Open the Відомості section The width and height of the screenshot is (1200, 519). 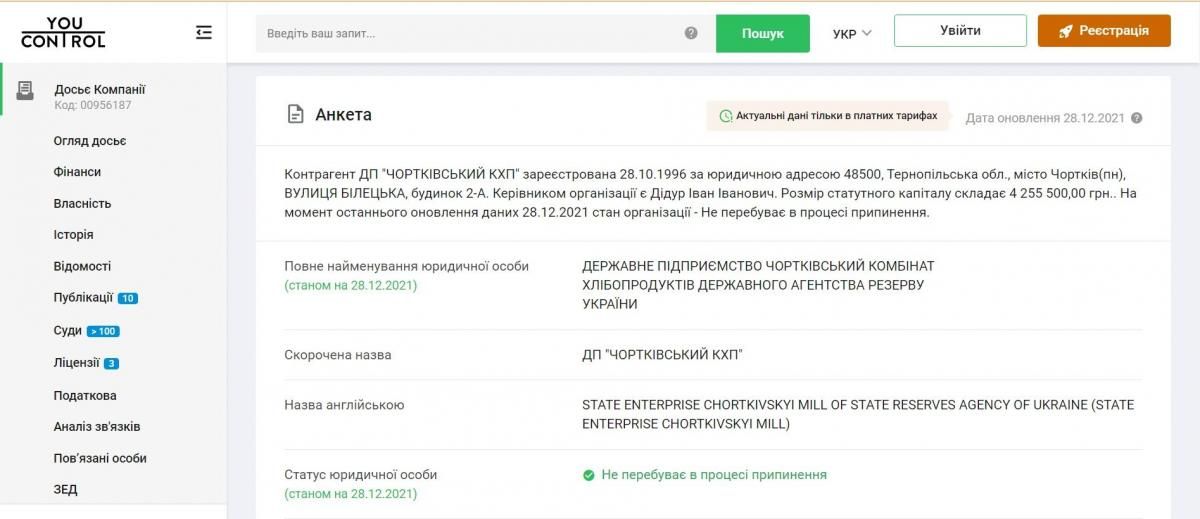(x=82, y=266)
